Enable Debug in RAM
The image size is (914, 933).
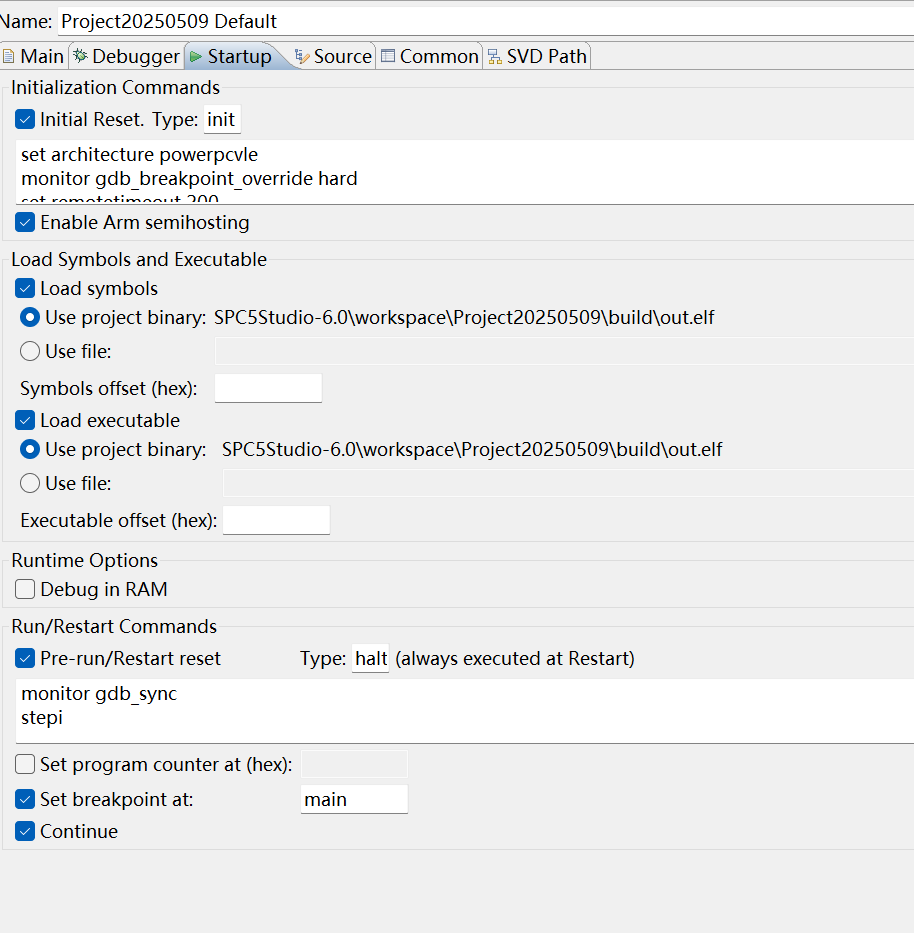click(x=24, y=589)
